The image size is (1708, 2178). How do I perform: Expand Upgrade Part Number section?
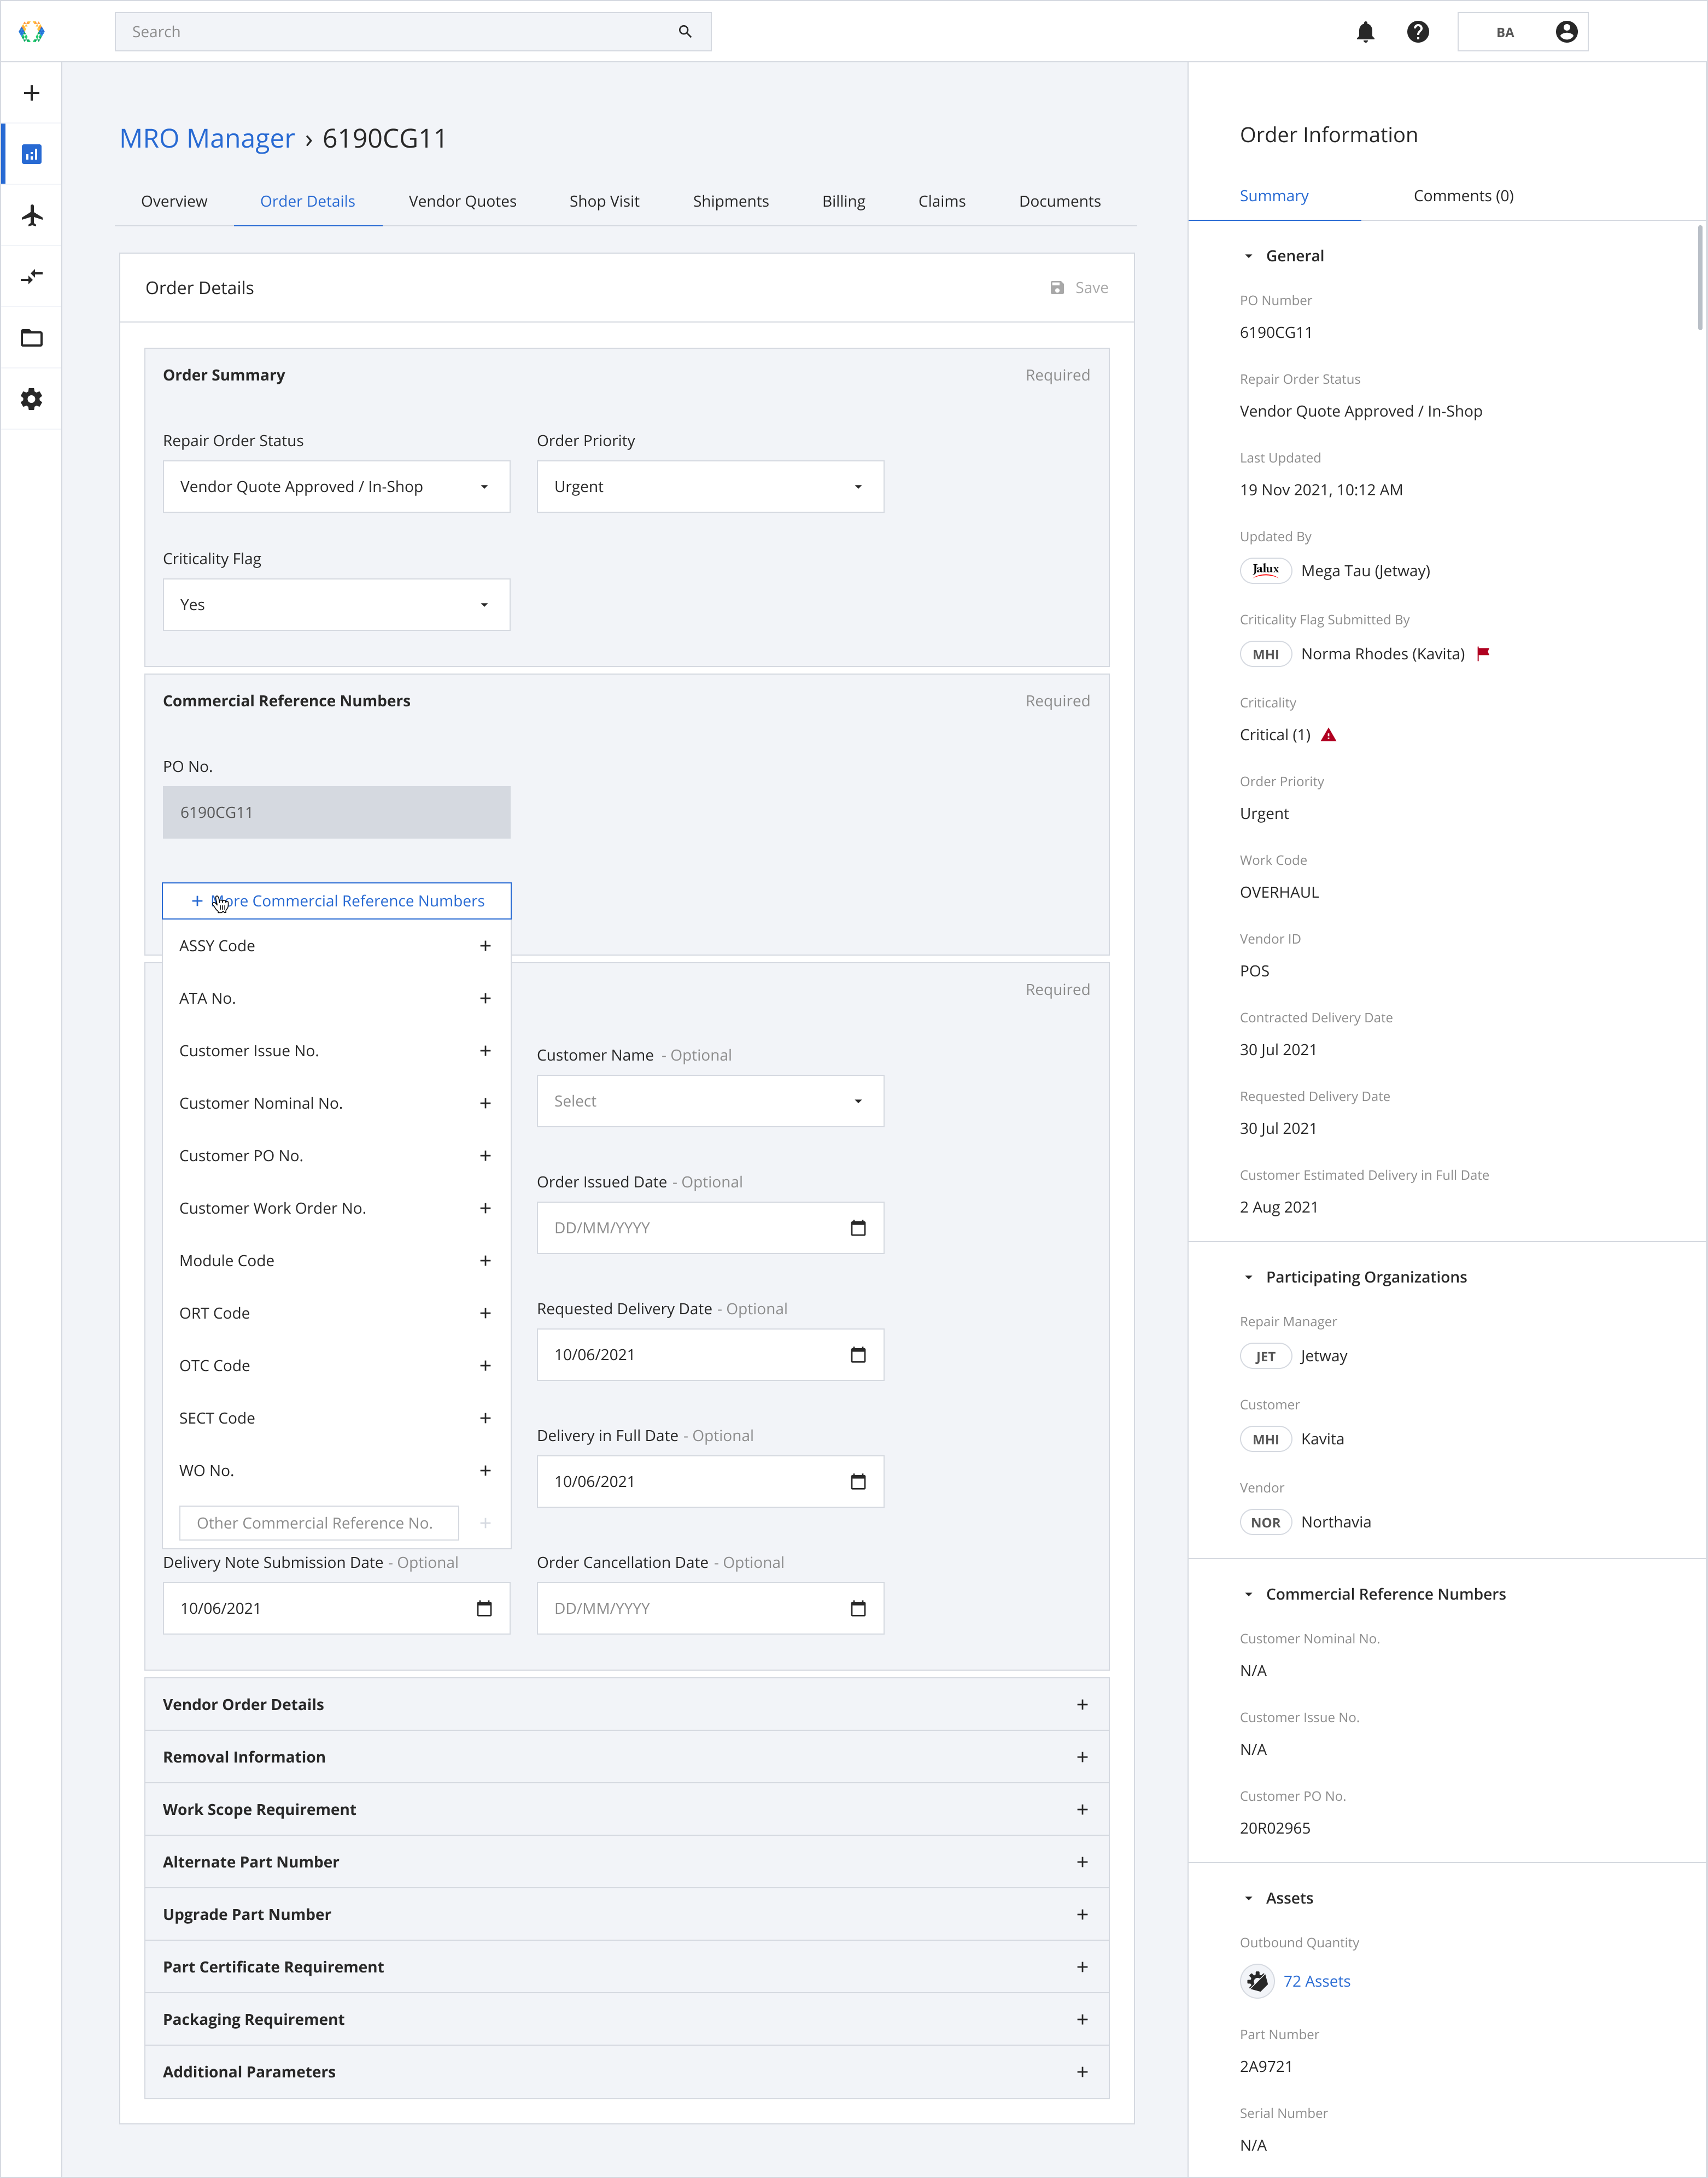coord(627,1915)
